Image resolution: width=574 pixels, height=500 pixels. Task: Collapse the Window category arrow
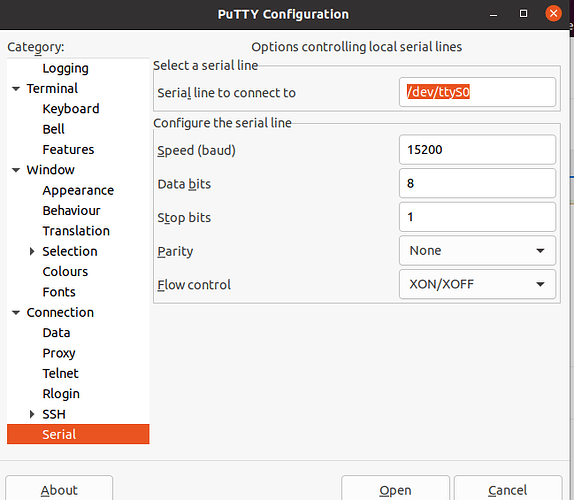pyautogui.click(x=16, y=170)
